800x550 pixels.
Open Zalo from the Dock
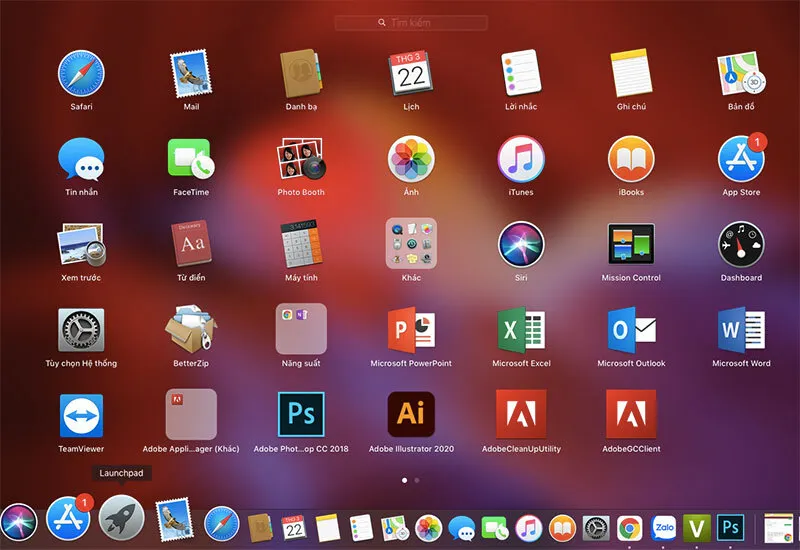tap(663, 528)
